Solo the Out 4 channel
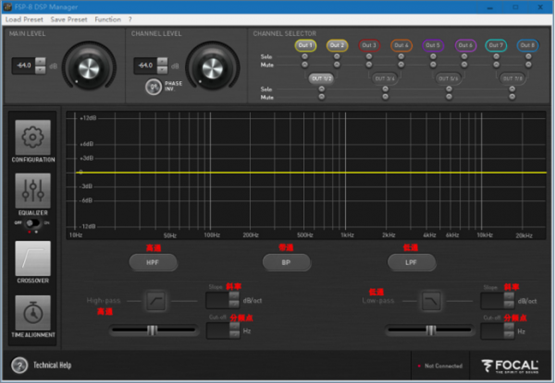555x383 pixels. 401,56
